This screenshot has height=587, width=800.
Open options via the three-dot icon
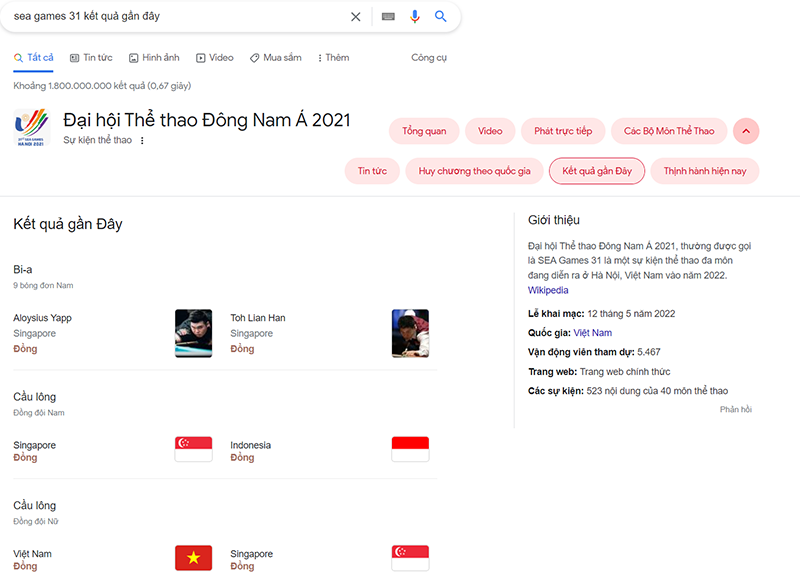(142, 142)
